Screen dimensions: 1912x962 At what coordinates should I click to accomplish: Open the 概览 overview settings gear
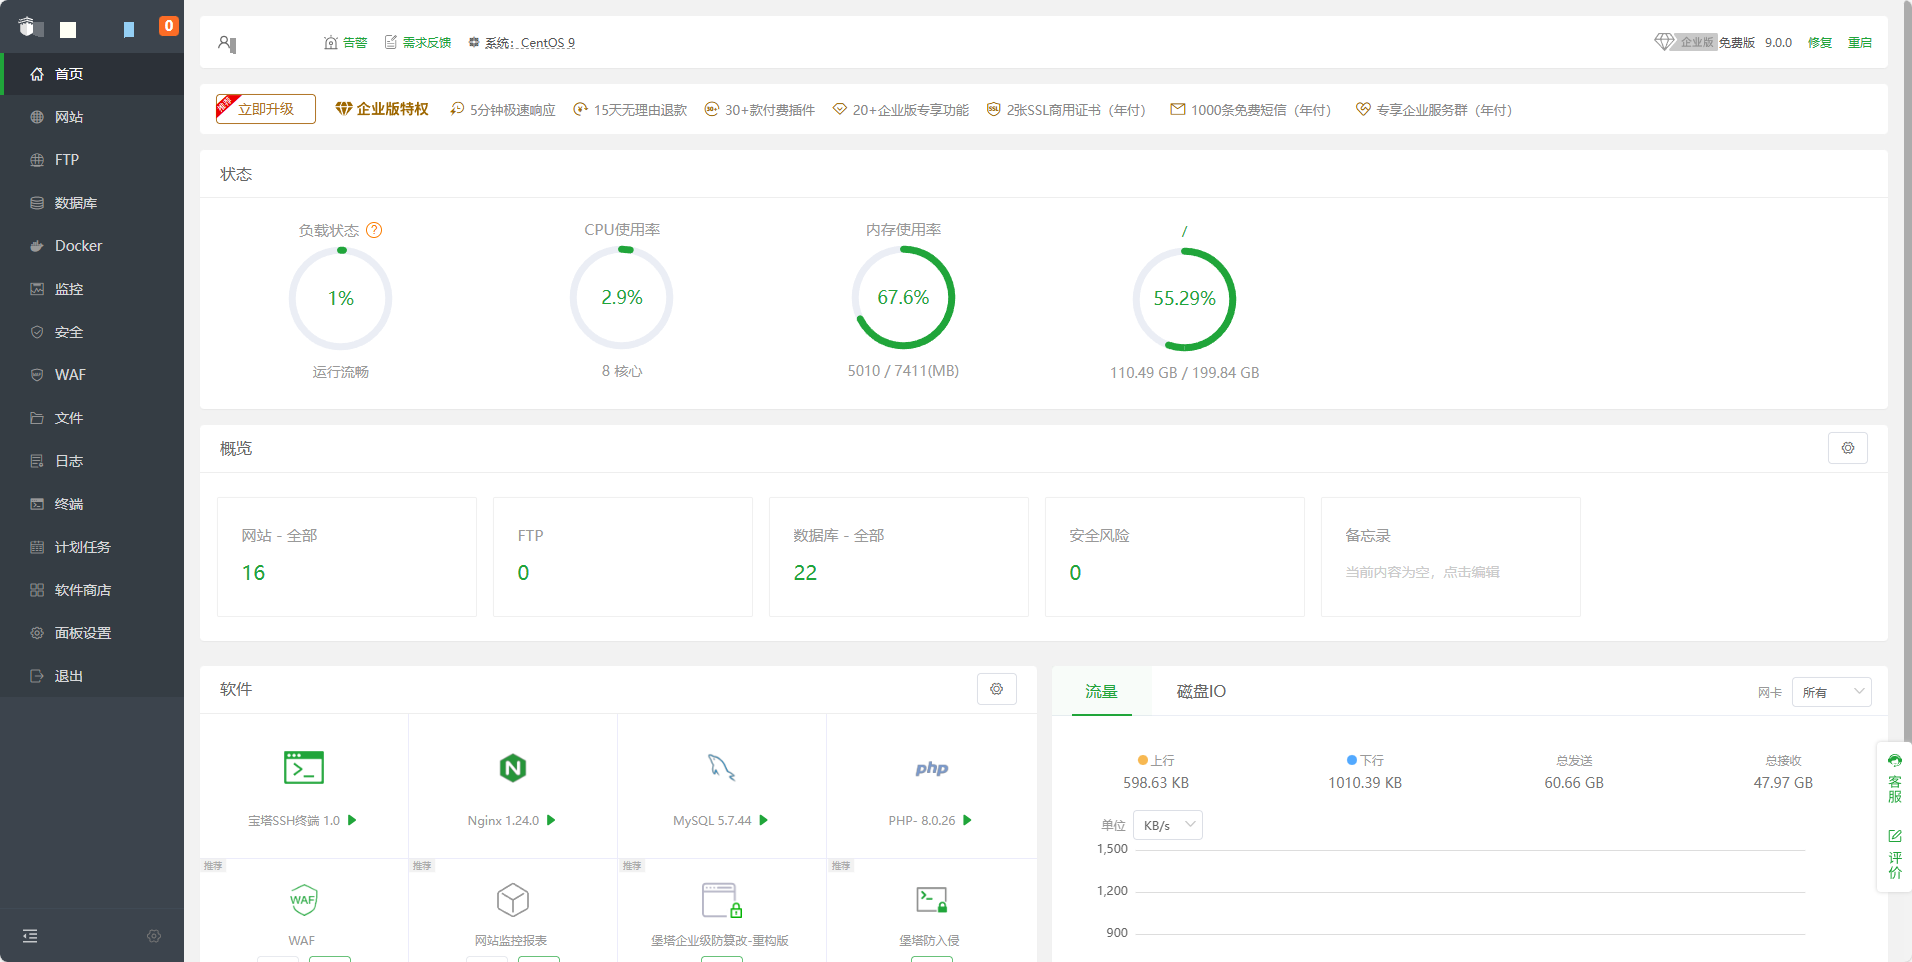[x=1847, y=448]
